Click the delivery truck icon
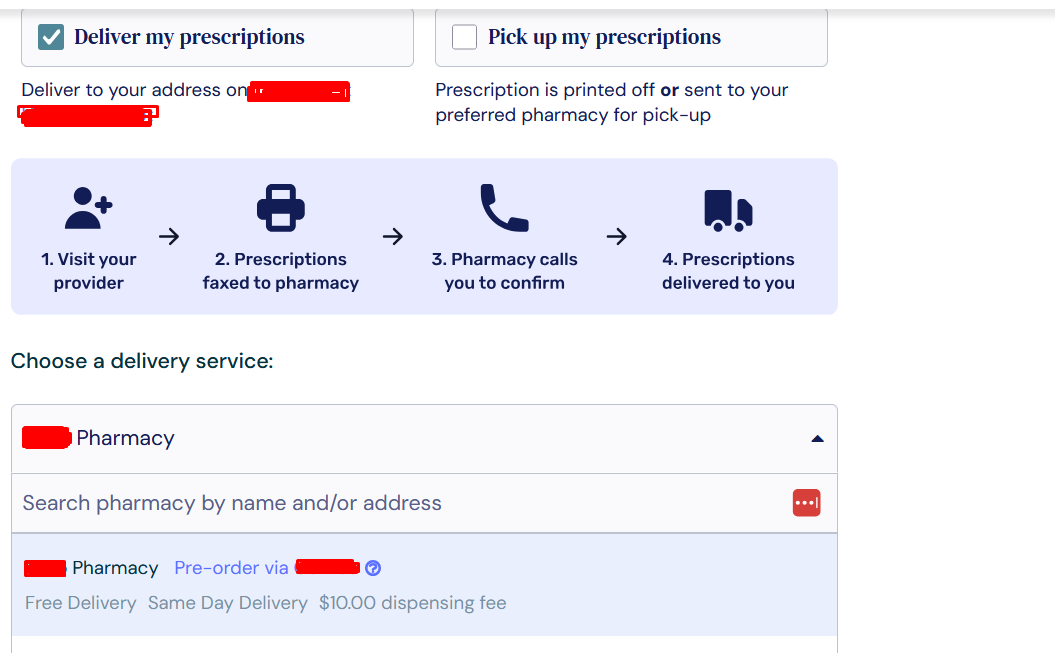 point(728,210)
